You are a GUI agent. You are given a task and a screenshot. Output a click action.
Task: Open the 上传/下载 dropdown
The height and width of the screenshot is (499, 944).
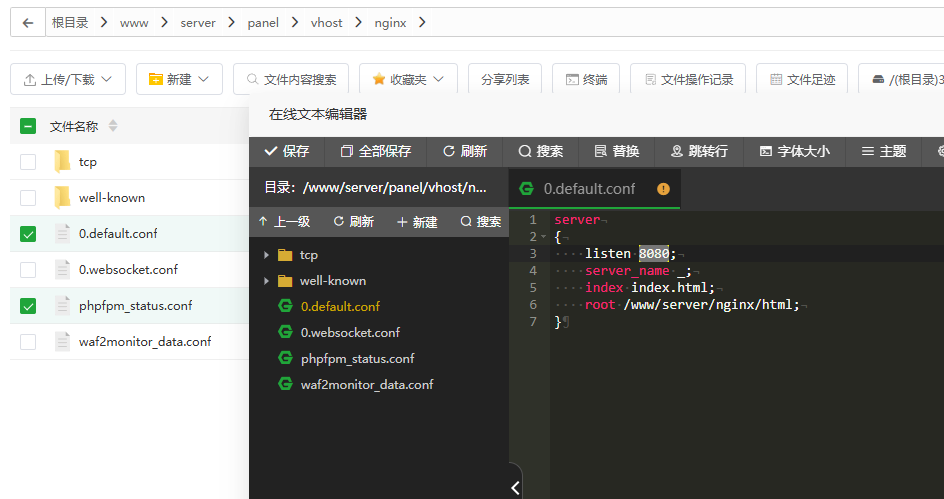(68, 79)
